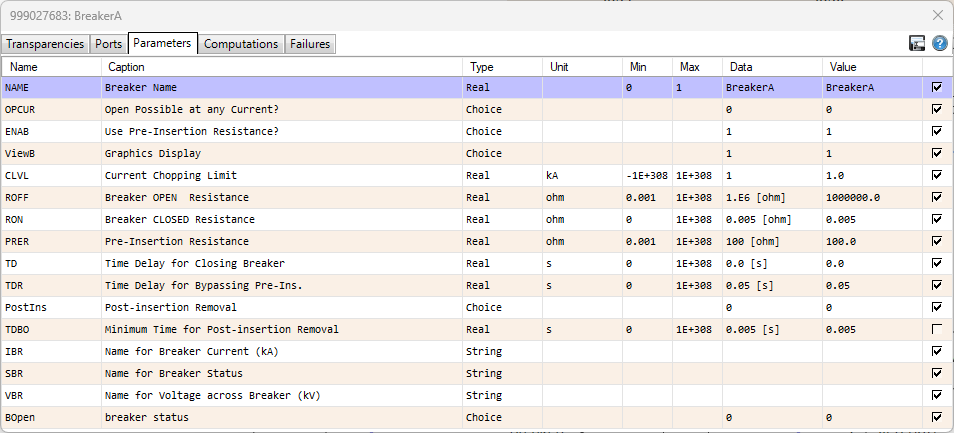Click the 'Post-insertion Removal' caption
This screenshot has height=433, width=954.
(282, 307)
